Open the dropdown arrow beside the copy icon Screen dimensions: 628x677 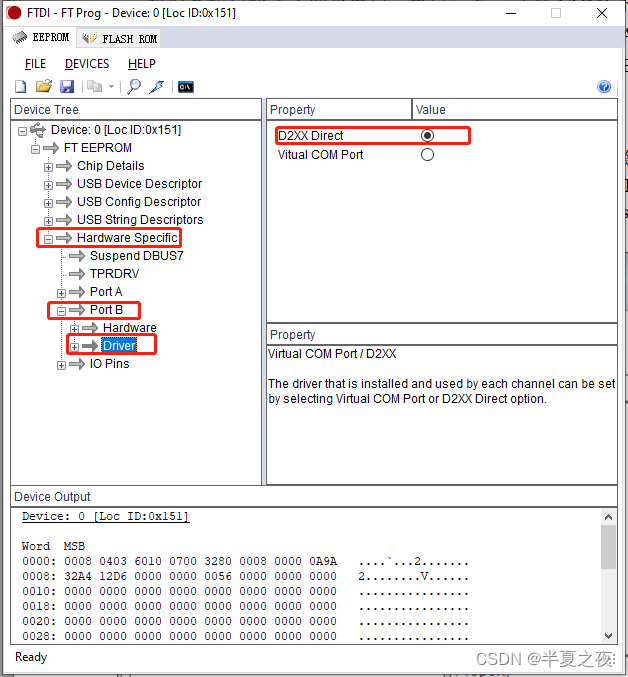[111, 87]
